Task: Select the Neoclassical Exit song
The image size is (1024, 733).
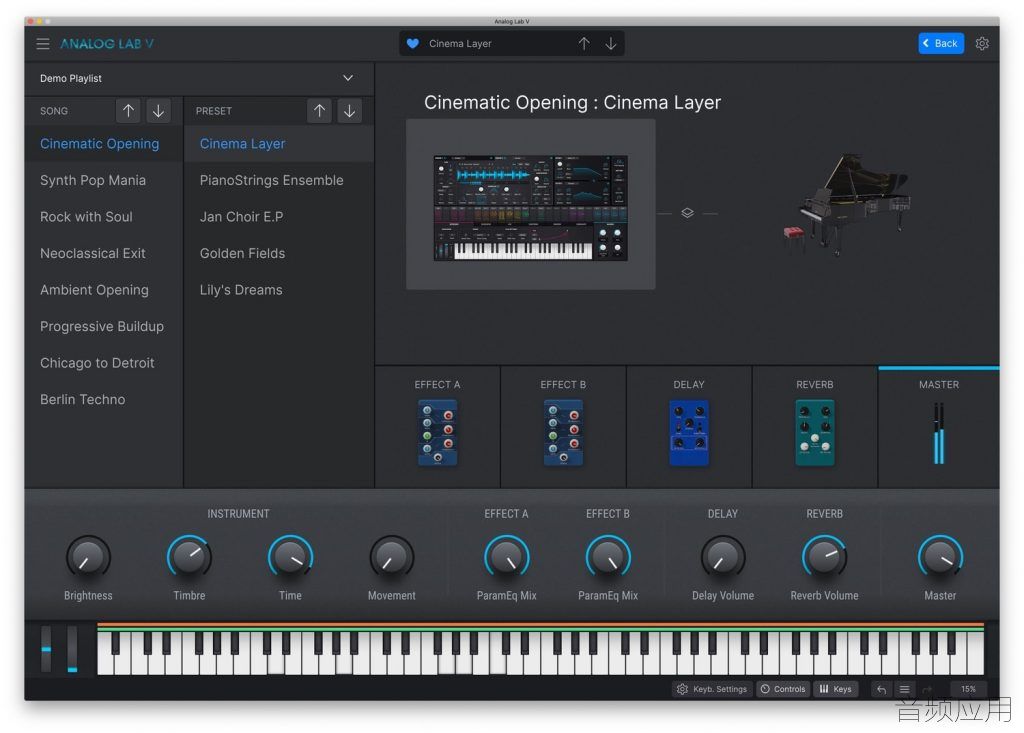Action: tap(104, 253)
